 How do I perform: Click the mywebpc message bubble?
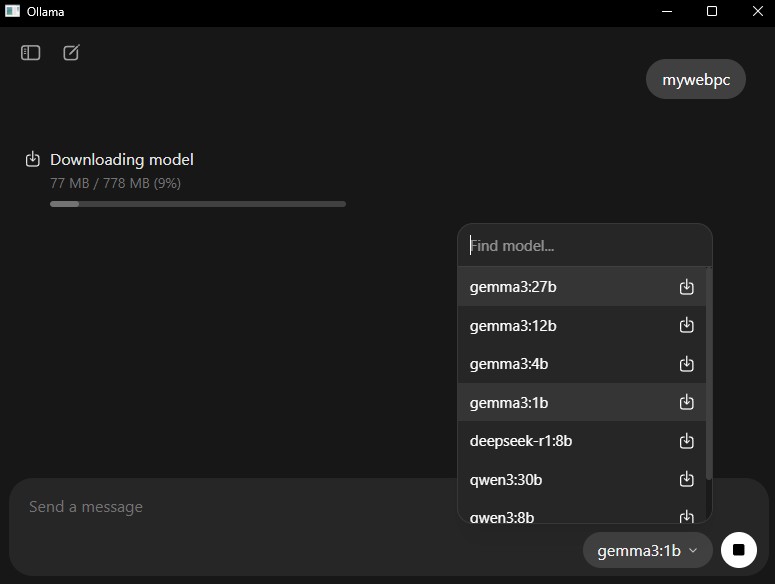[x=695, y=79]
